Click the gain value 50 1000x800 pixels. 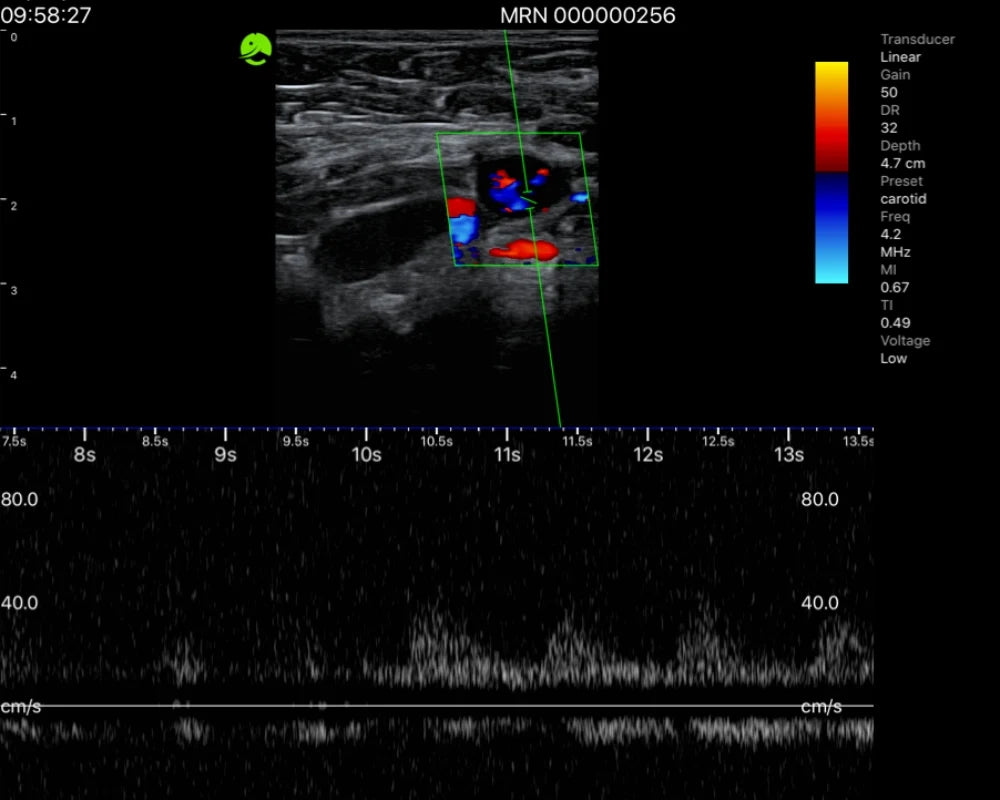[888, 93]
